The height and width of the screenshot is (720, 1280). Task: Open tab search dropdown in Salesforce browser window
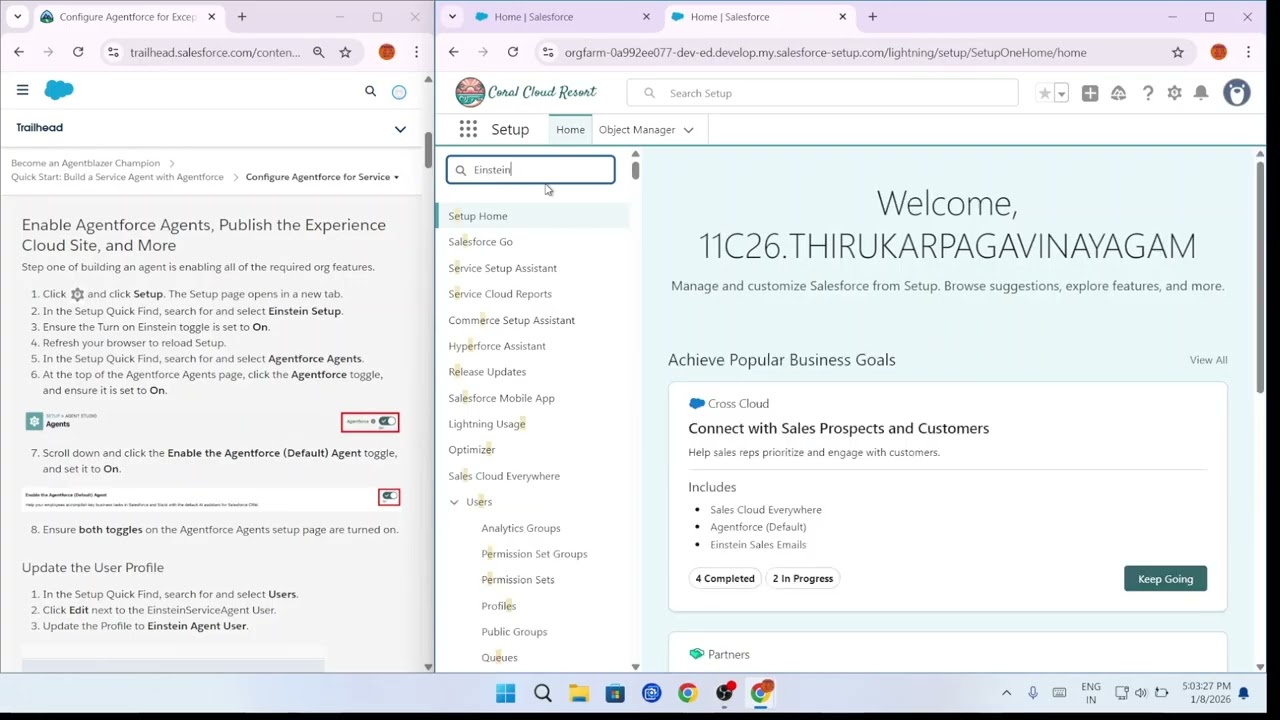(x=452, y=17)
